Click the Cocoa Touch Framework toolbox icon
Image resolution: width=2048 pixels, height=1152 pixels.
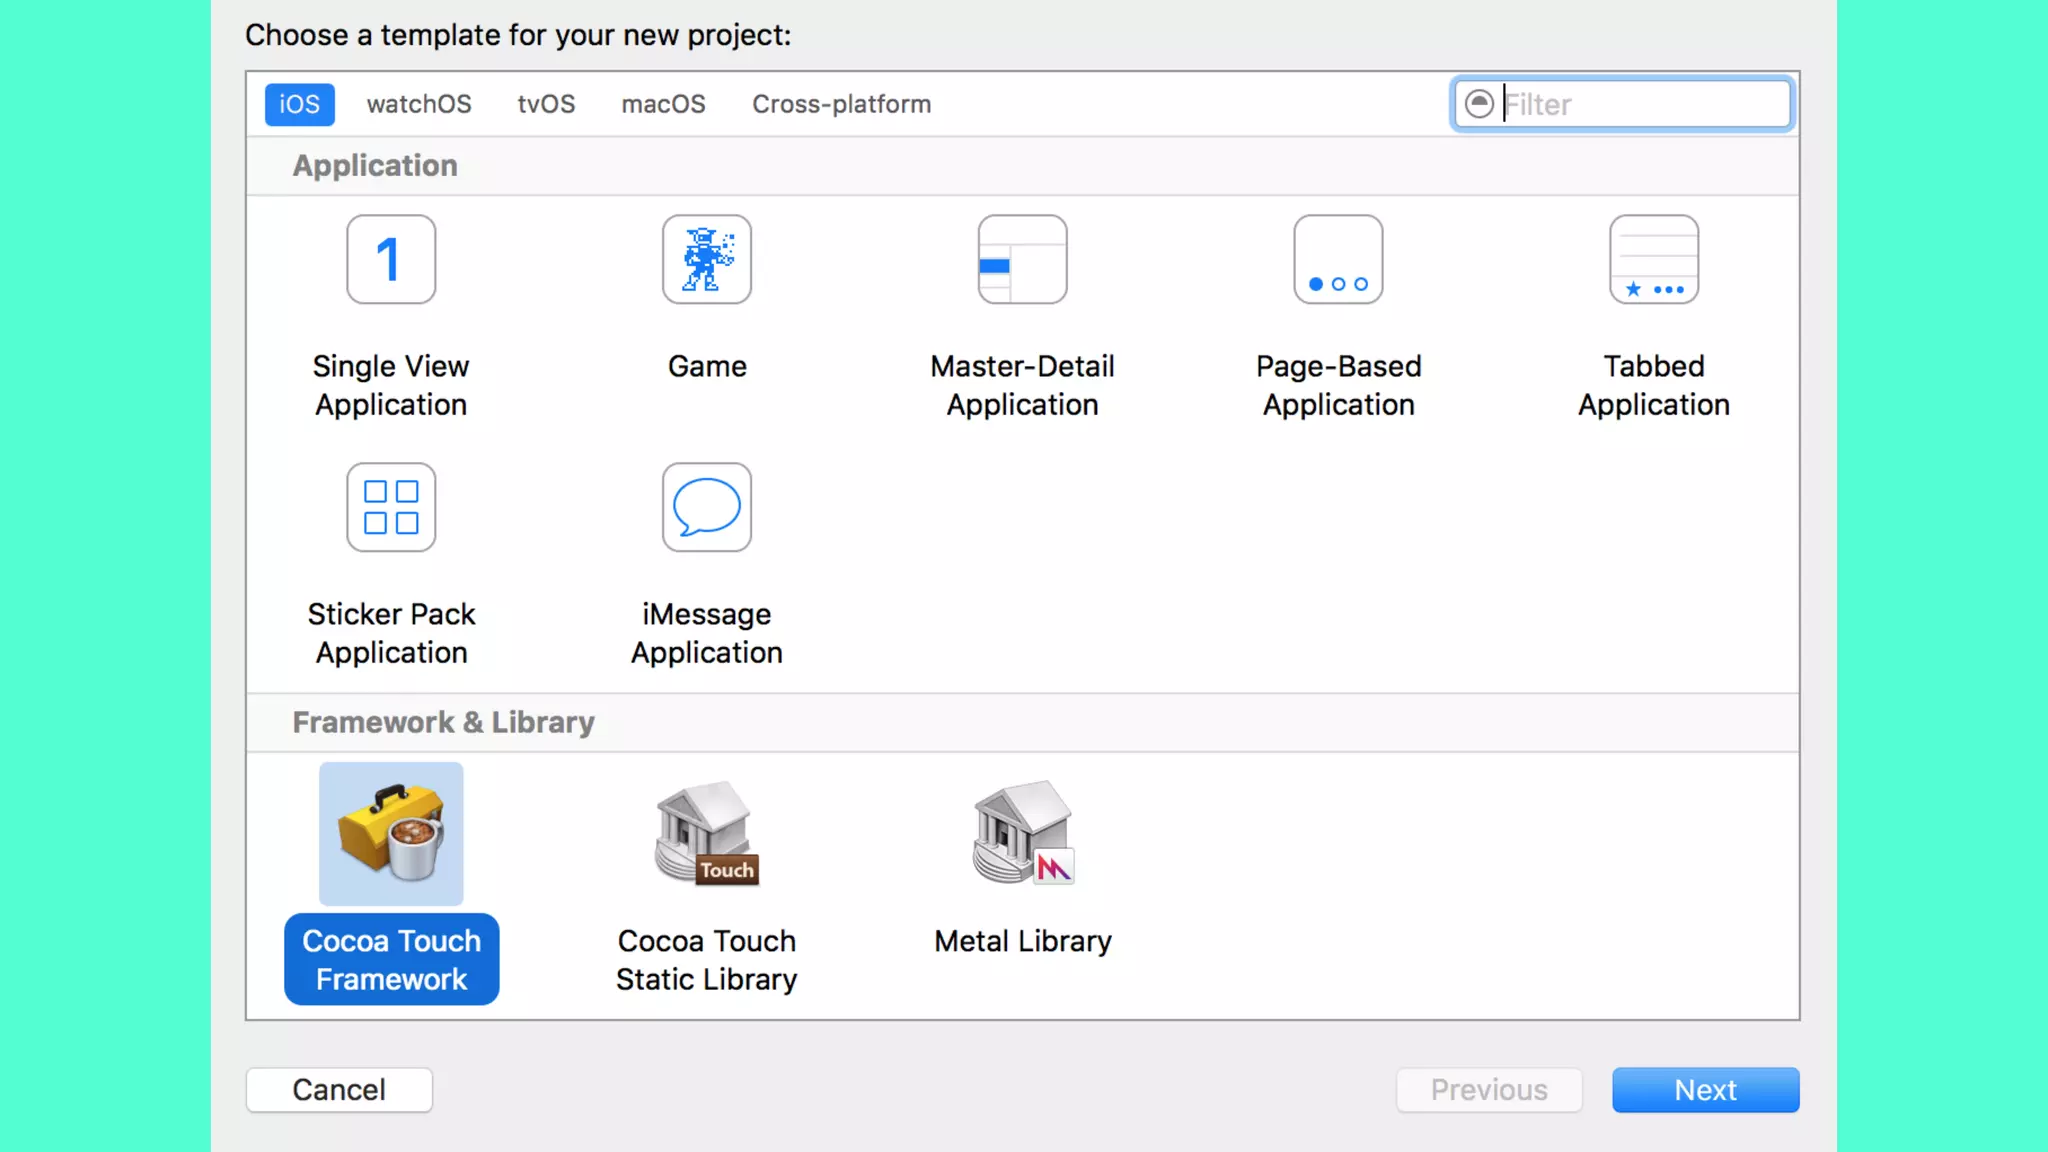point(391,834)
